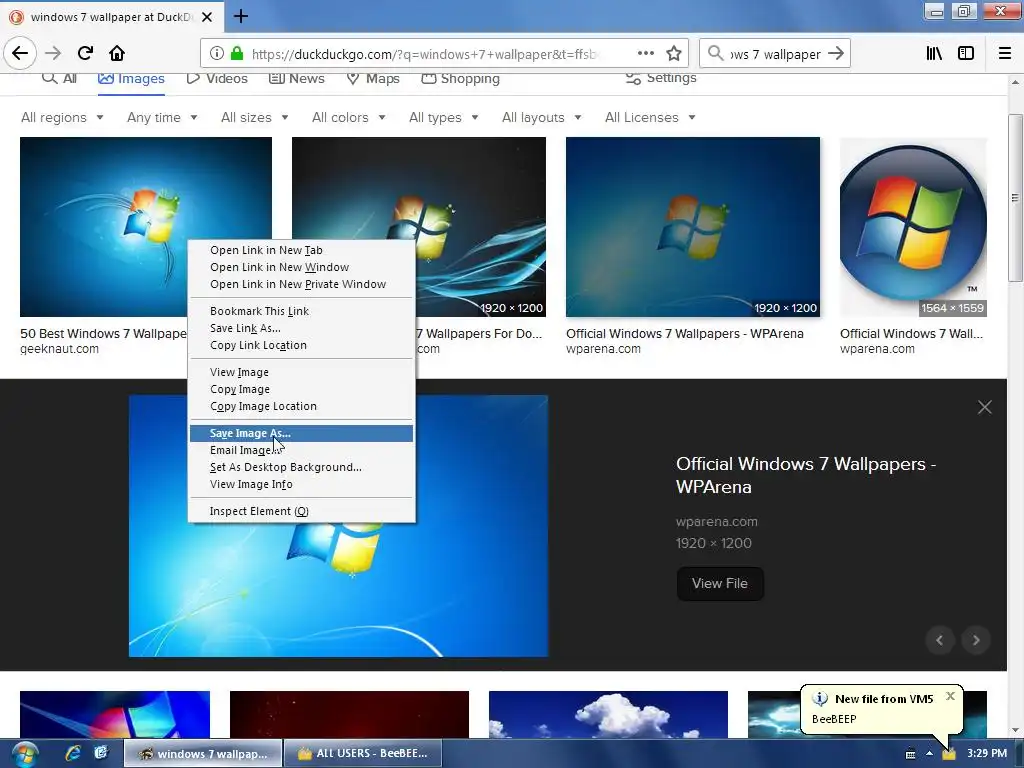Open the Windows Start orb
The height and width of the screenshot is (768, 1024).
pos(24,754)
